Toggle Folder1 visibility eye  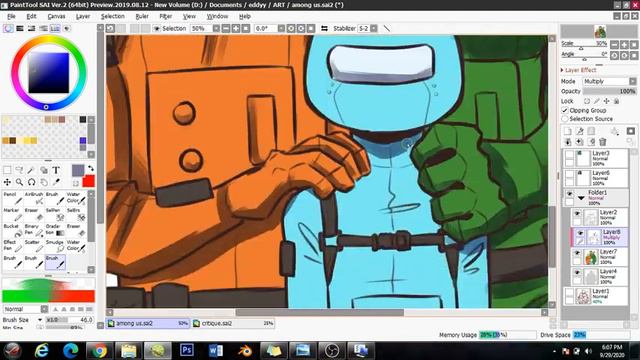tap(569, 194)
